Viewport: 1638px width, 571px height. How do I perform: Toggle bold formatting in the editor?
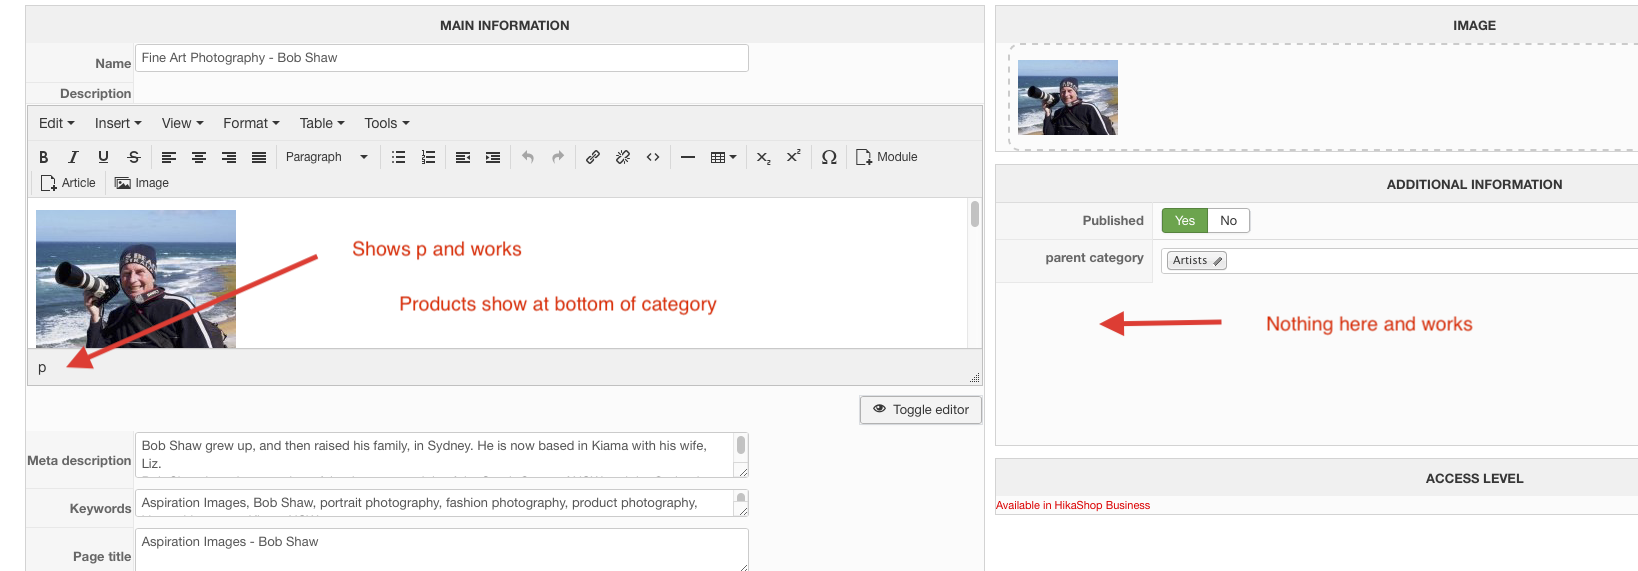tap(44, 157)
